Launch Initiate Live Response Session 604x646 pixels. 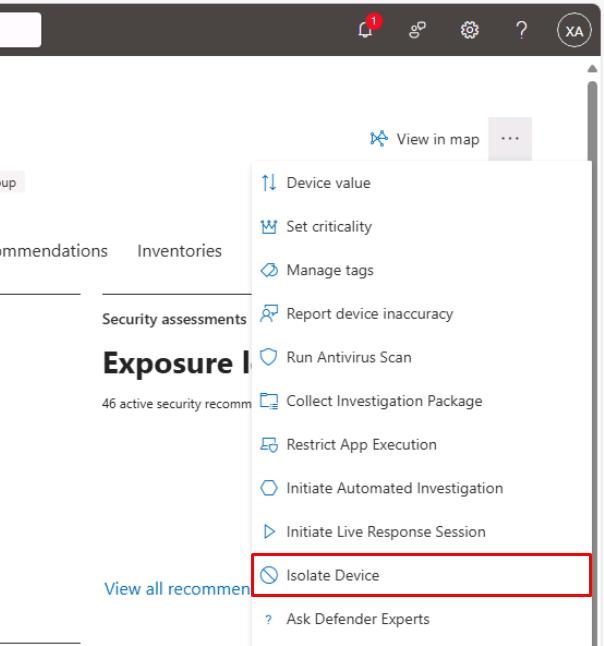(386, 532)
